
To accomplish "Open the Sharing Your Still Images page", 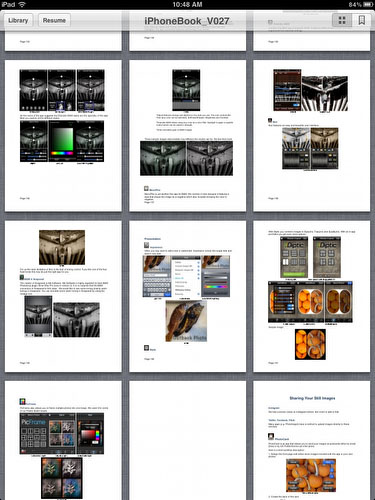I will coord(312,440).
